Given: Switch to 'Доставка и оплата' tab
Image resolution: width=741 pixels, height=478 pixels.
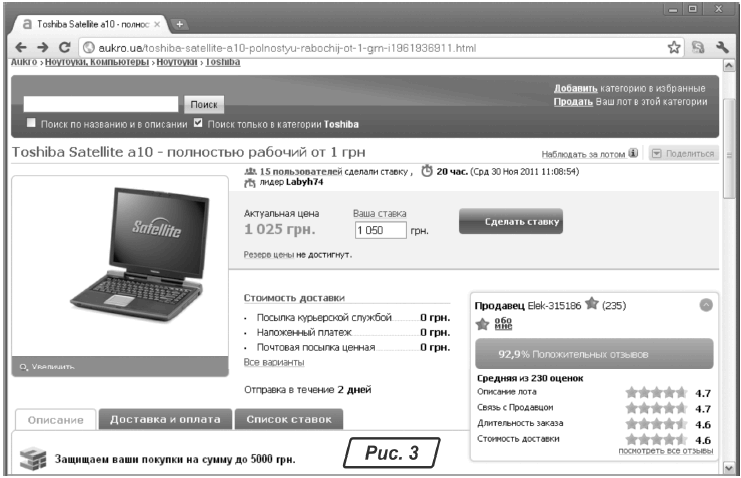Looking at the screenshot, I should (x=166, y=420).
